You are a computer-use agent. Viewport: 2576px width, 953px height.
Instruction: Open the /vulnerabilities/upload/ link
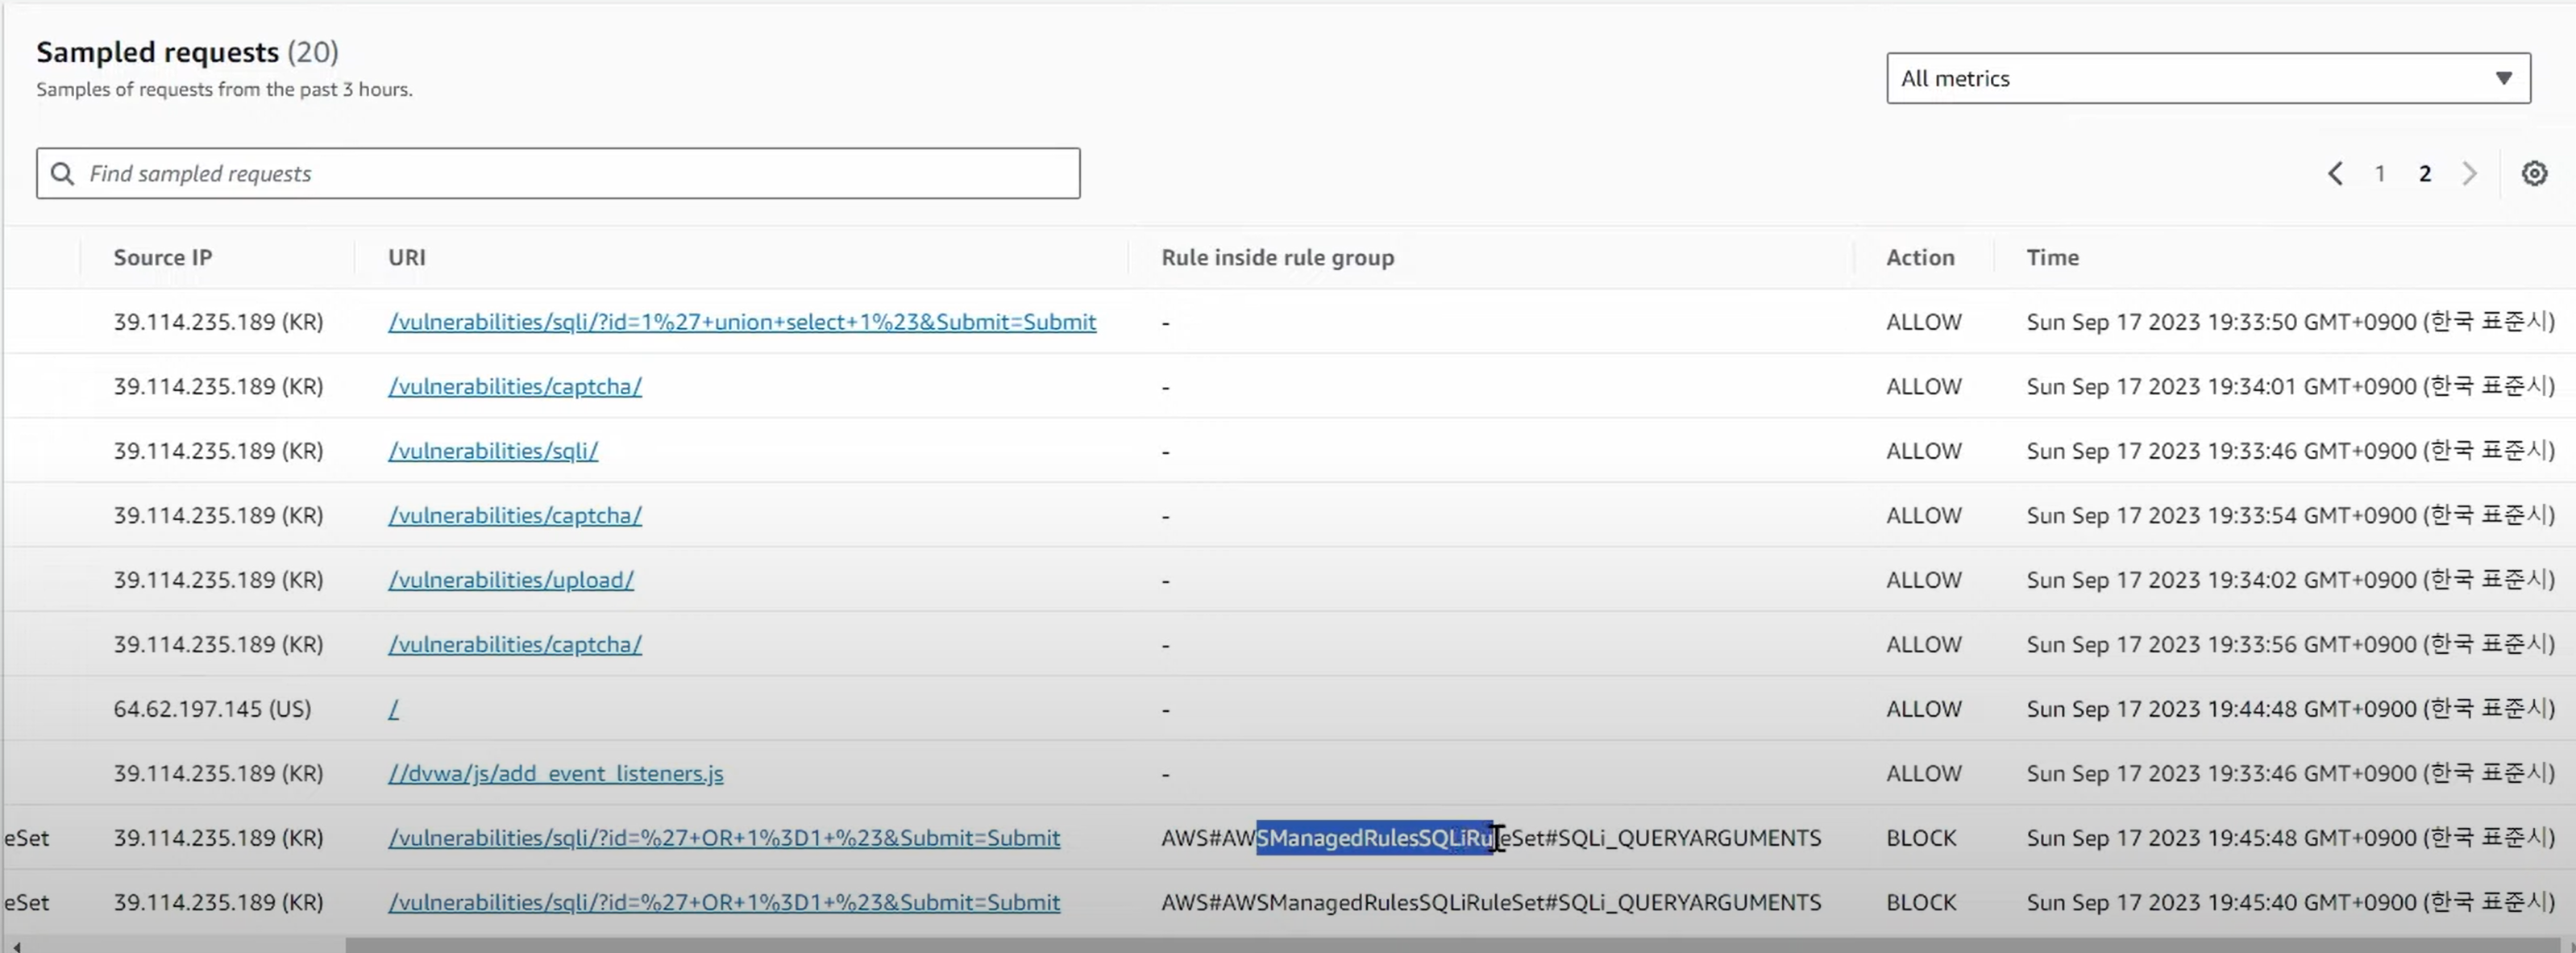[510, 580]
